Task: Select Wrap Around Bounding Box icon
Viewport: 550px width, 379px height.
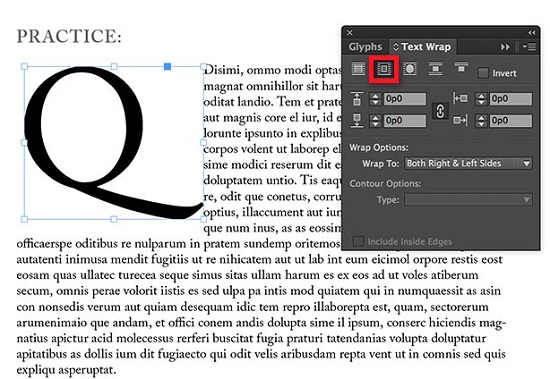Action: click(384, 68)
